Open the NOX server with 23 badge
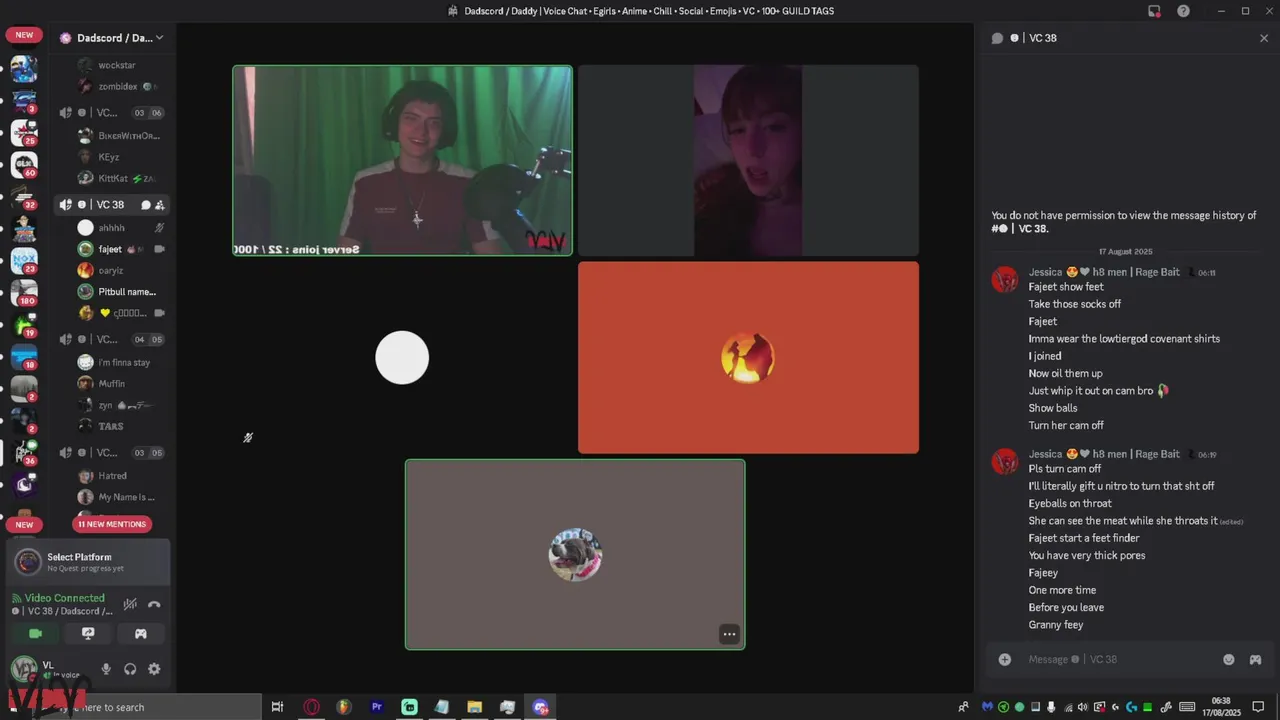The width and height of the screenshot is (1280, 720). [x=24, y=260]
